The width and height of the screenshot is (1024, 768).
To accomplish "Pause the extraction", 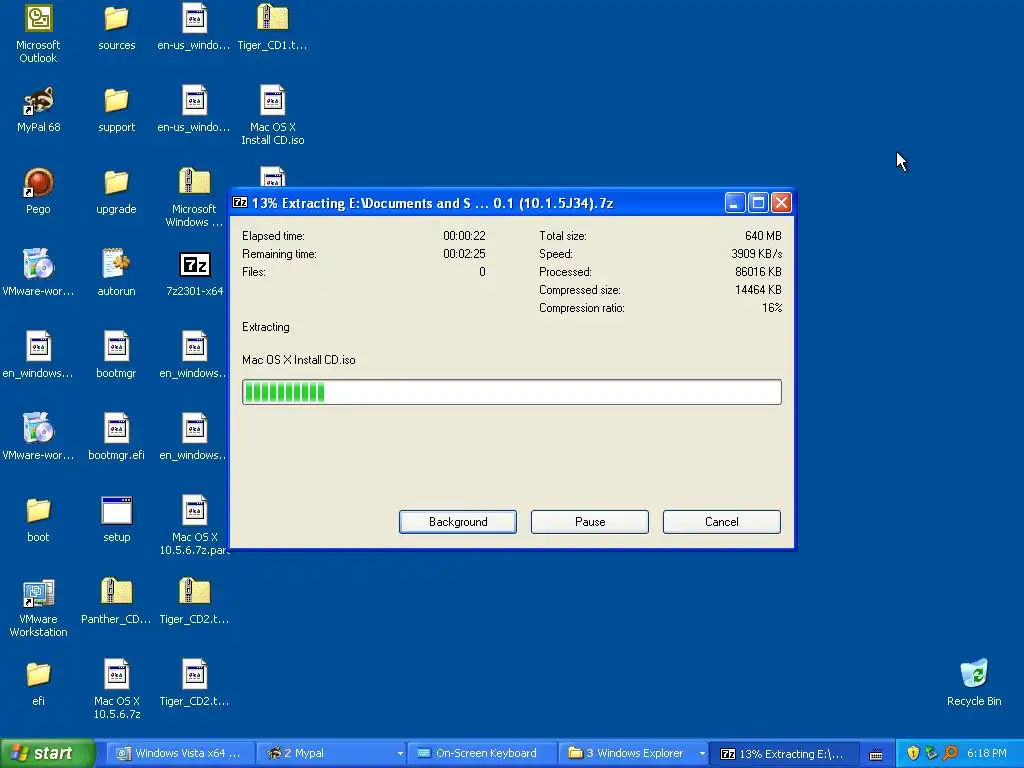I will [x=590, y=522].
